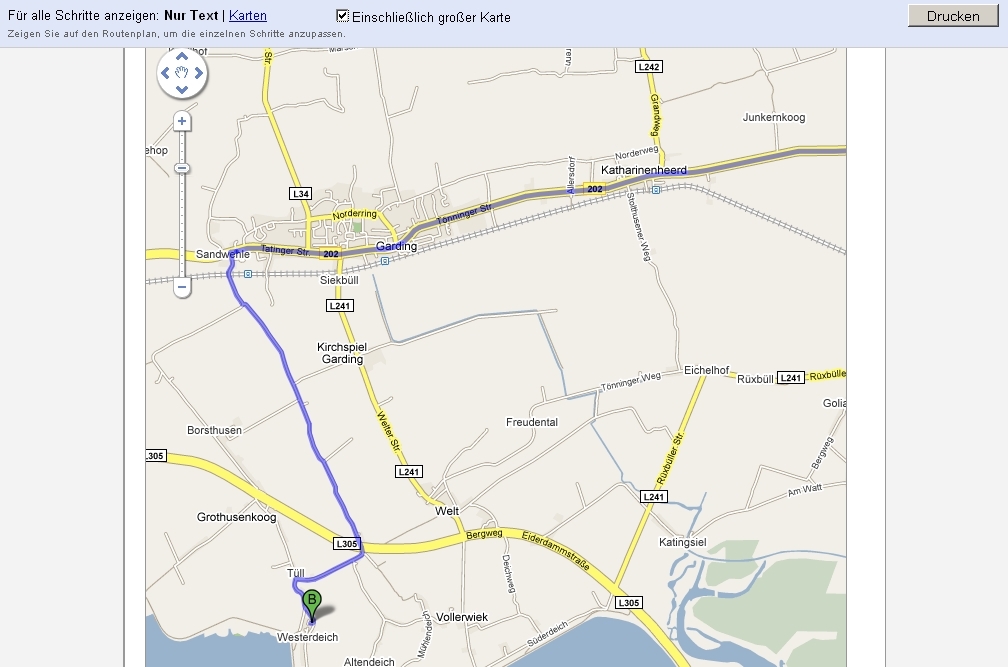Uncheck Einschließlich großer Karte checkbox
Screen dimensions: 1008x667
(x=343, y=16)
